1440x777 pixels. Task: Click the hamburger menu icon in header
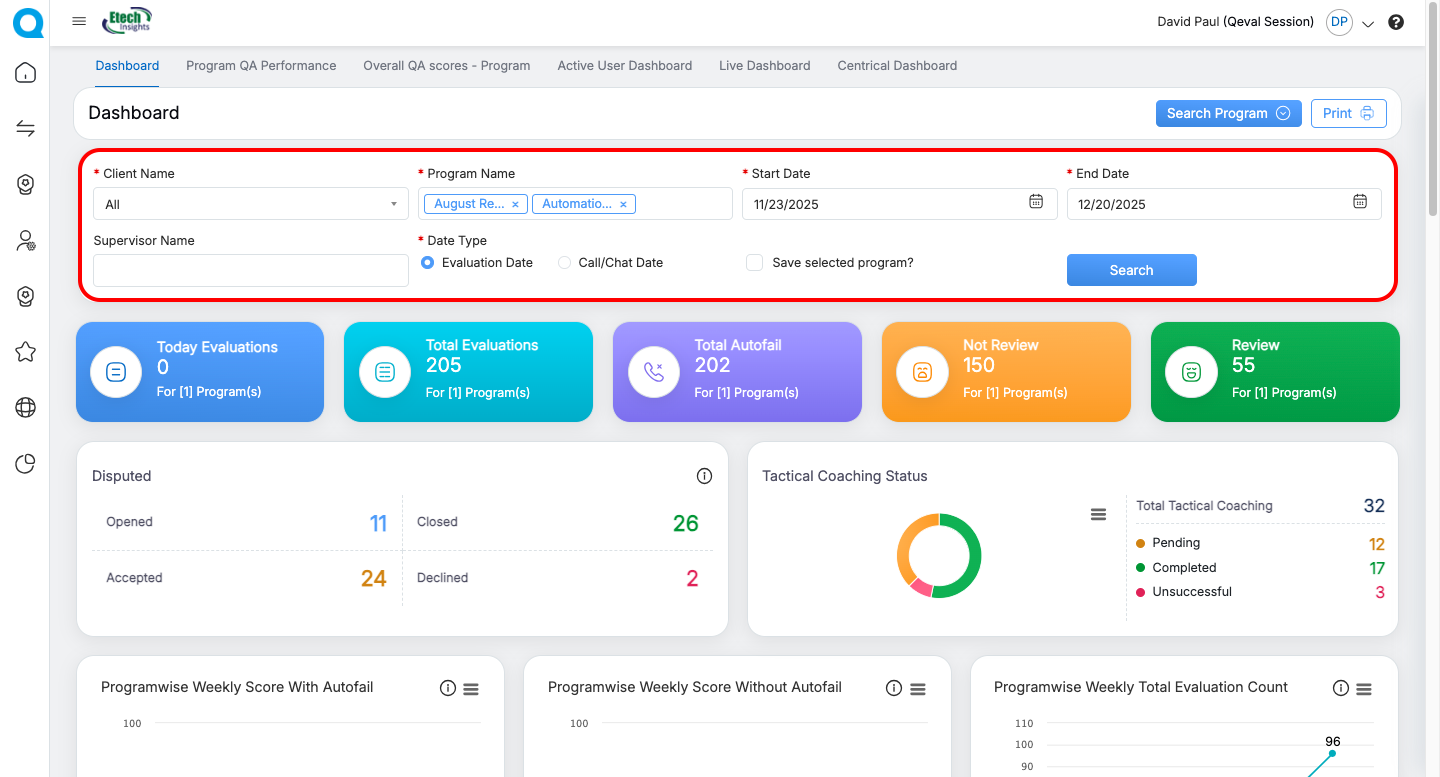pos(79,21)
